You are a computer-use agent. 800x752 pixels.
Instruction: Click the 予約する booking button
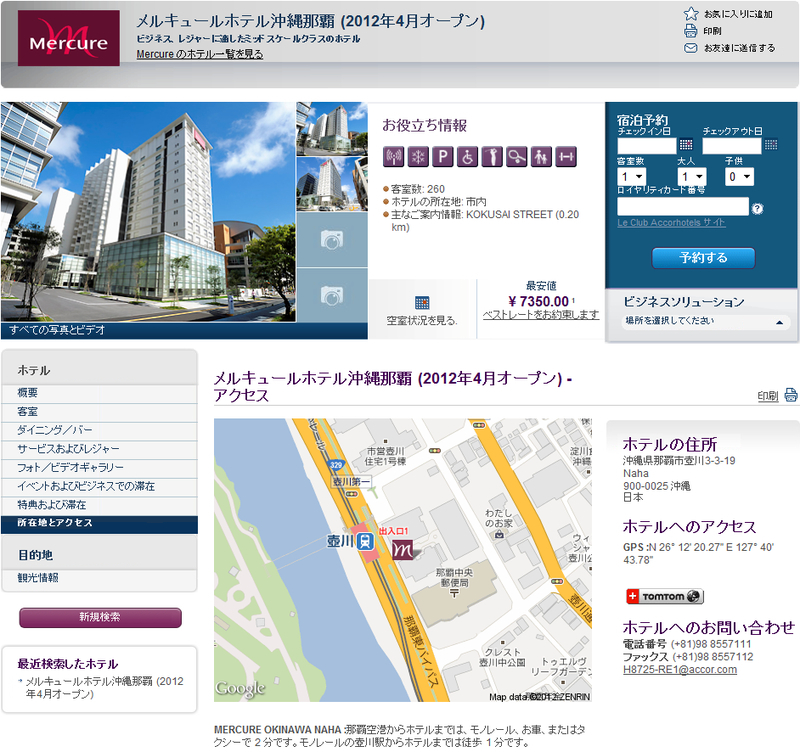[x=703, y=258]
